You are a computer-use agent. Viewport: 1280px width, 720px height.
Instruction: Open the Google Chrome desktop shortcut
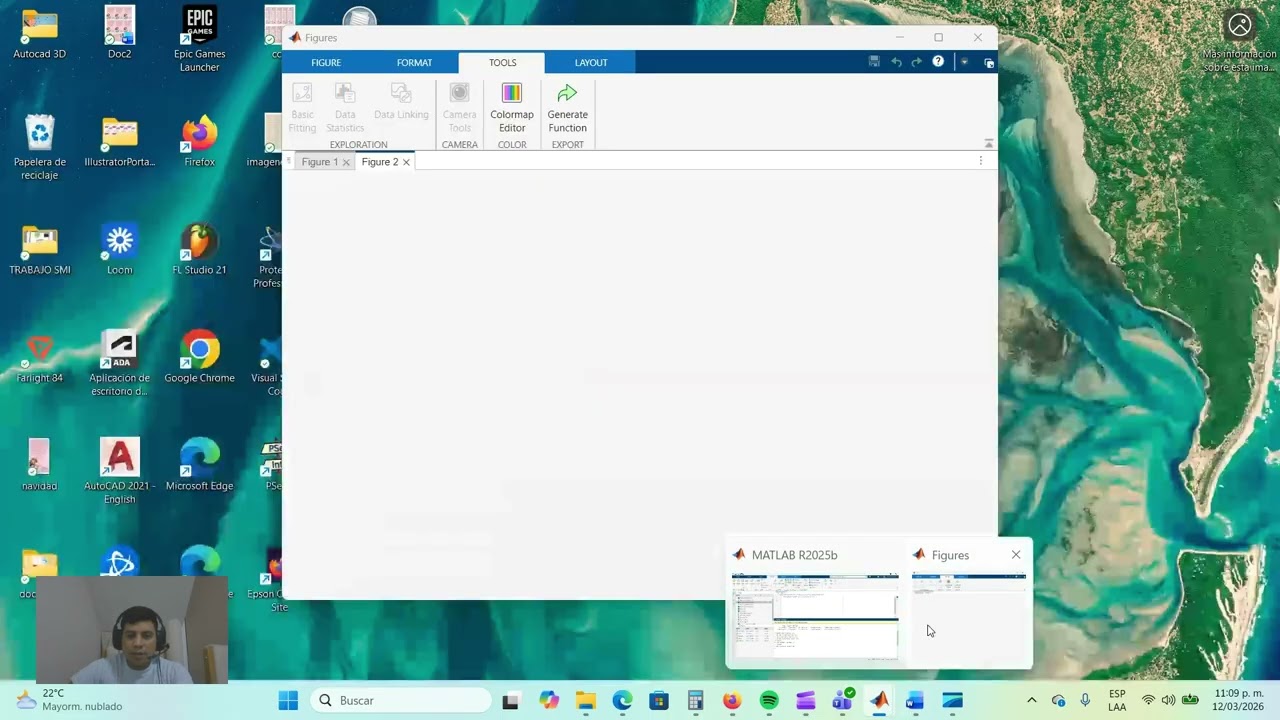pos(200,357)
